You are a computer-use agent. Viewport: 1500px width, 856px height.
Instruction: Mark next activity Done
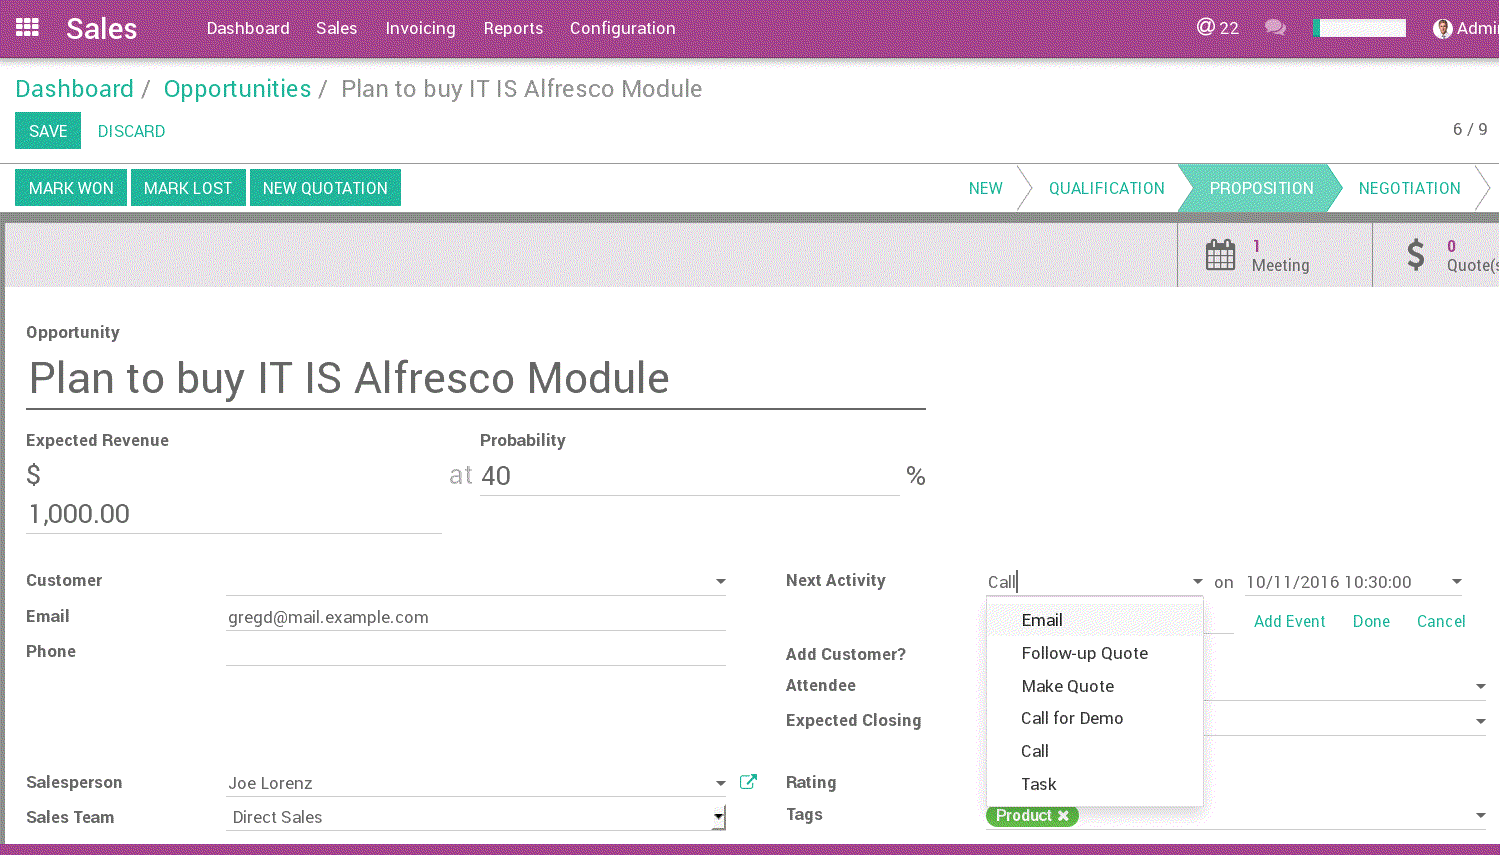click(1371, 621)
